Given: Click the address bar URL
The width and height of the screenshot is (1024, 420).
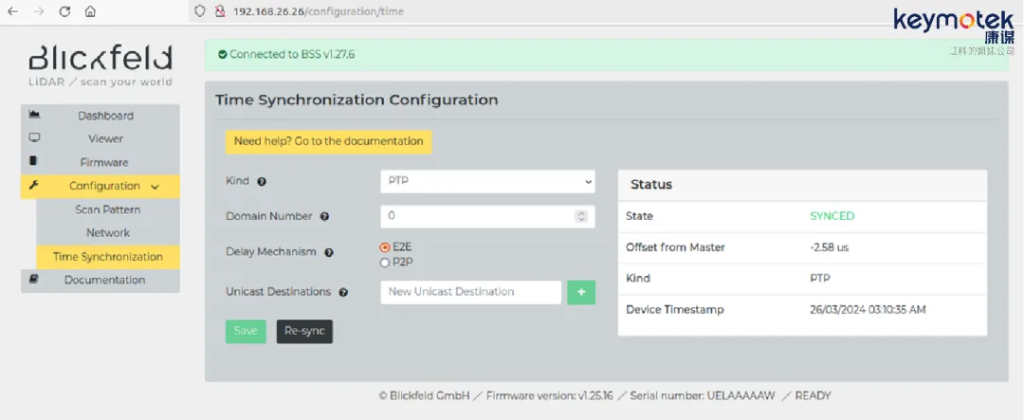Looking at the screenshot, I should 318,12.
